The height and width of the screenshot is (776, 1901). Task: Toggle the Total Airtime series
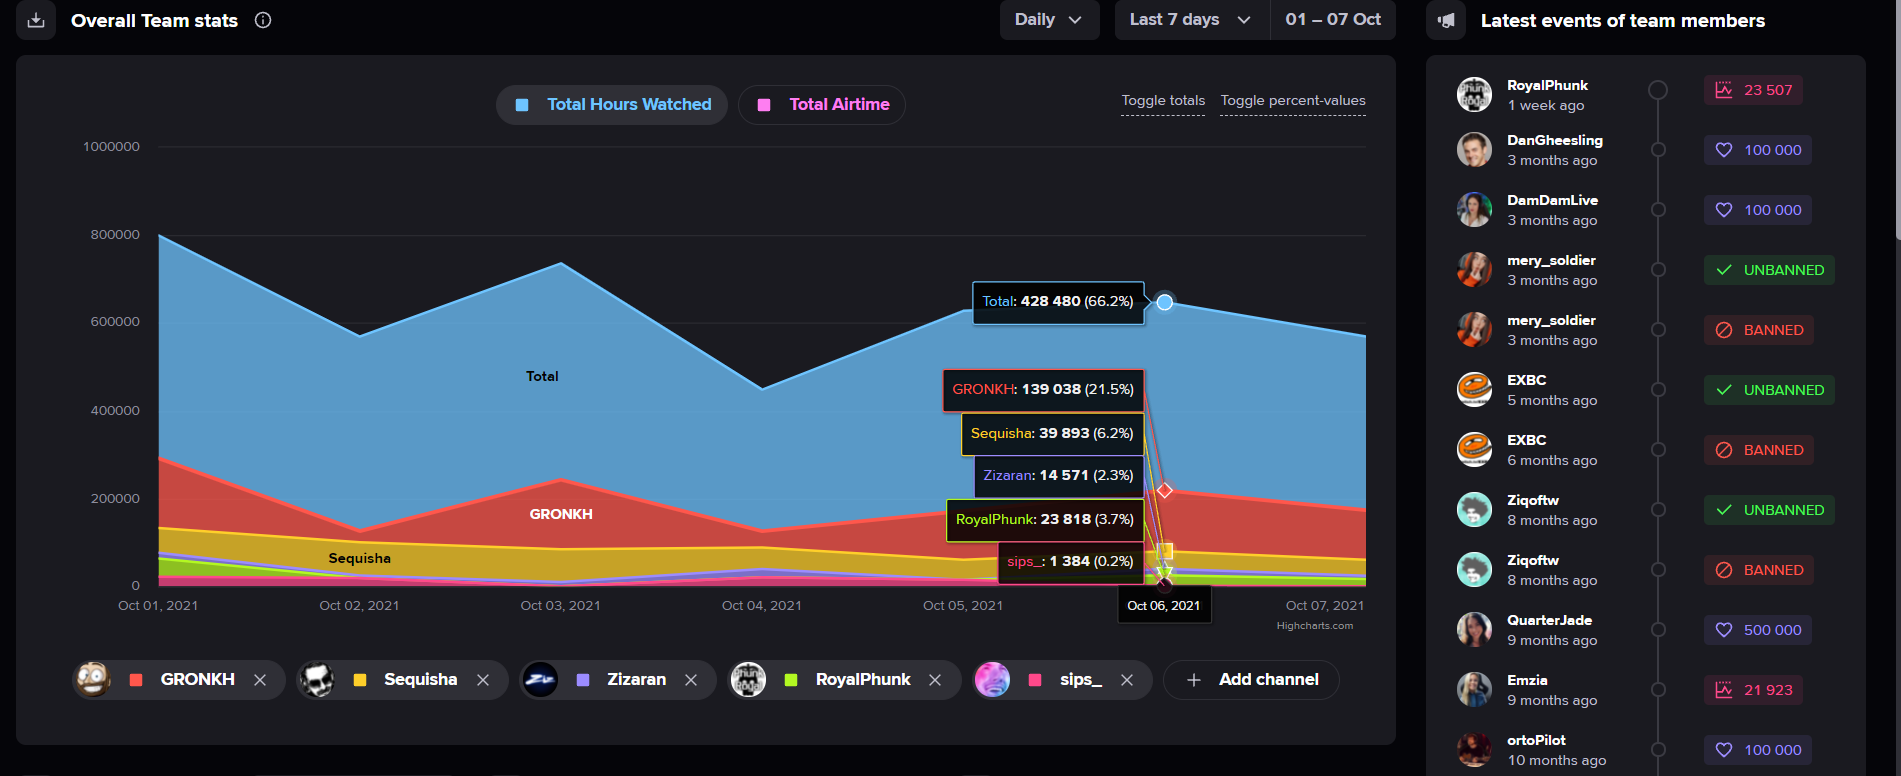pyautogui.click(x=822, y=105)
